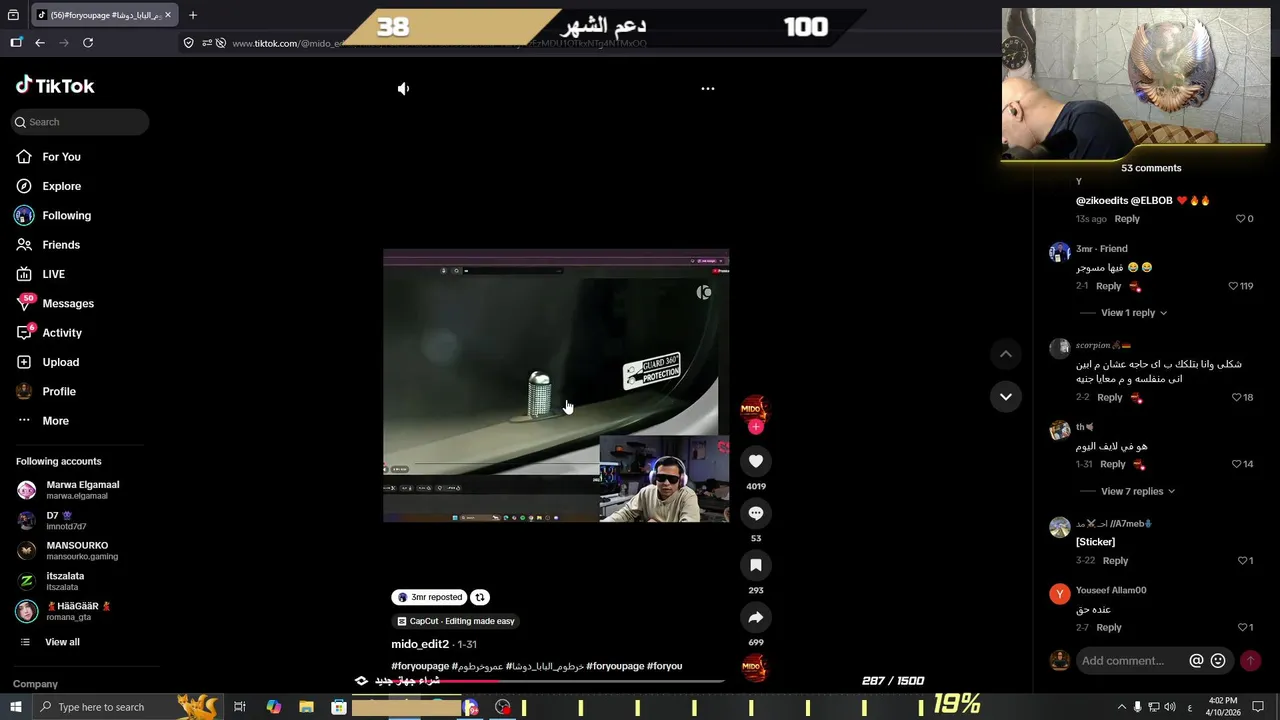Open Messages with 50 badge
This screenshot has height=720, width=1280.
click(x=67, y=303)
